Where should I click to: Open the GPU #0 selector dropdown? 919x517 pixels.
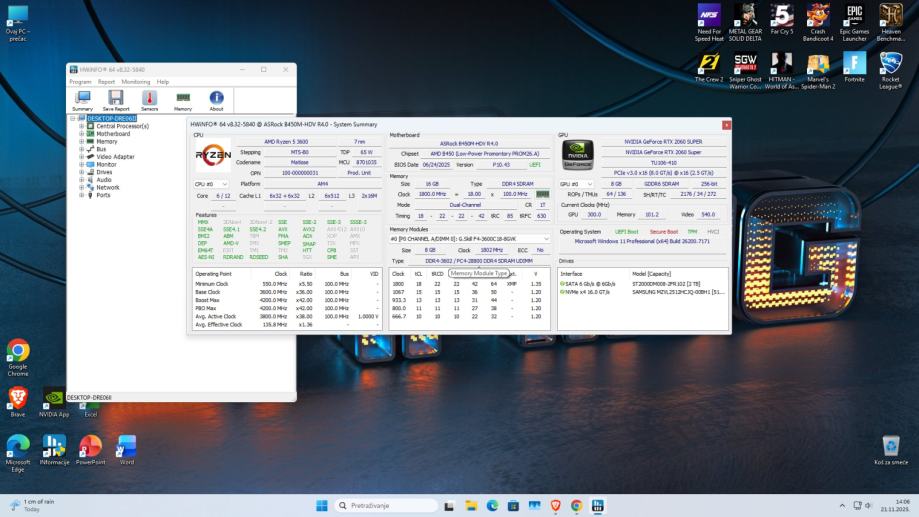[577, 184]
